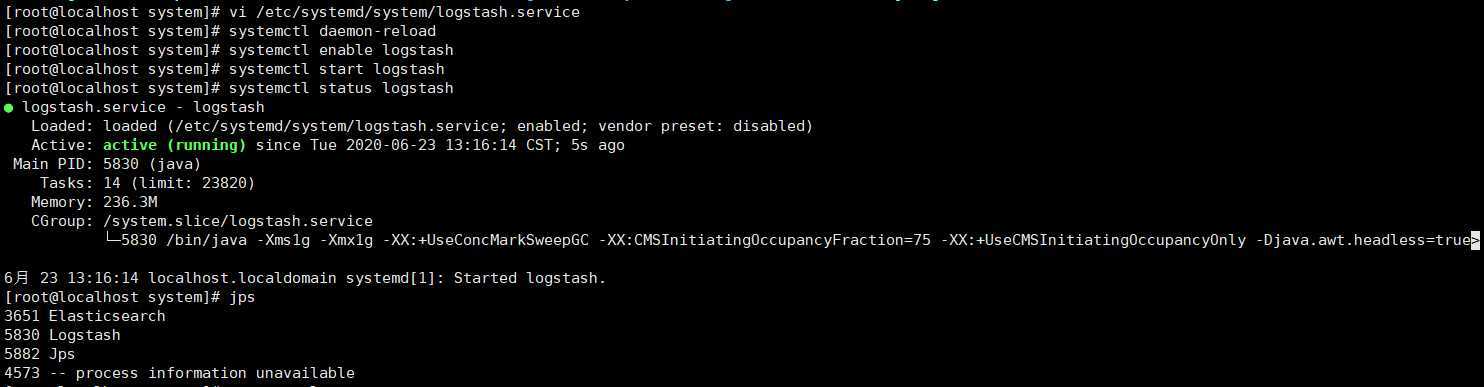Viewport: 1484px width, 387px height.
Task: Click the 5882 Jps process line
Action: (x=40, y=354)
